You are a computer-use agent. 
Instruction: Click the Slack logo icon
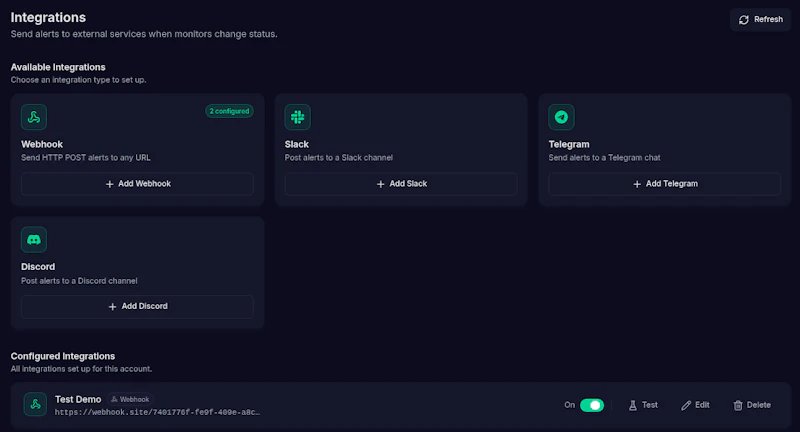coord(297,117)
